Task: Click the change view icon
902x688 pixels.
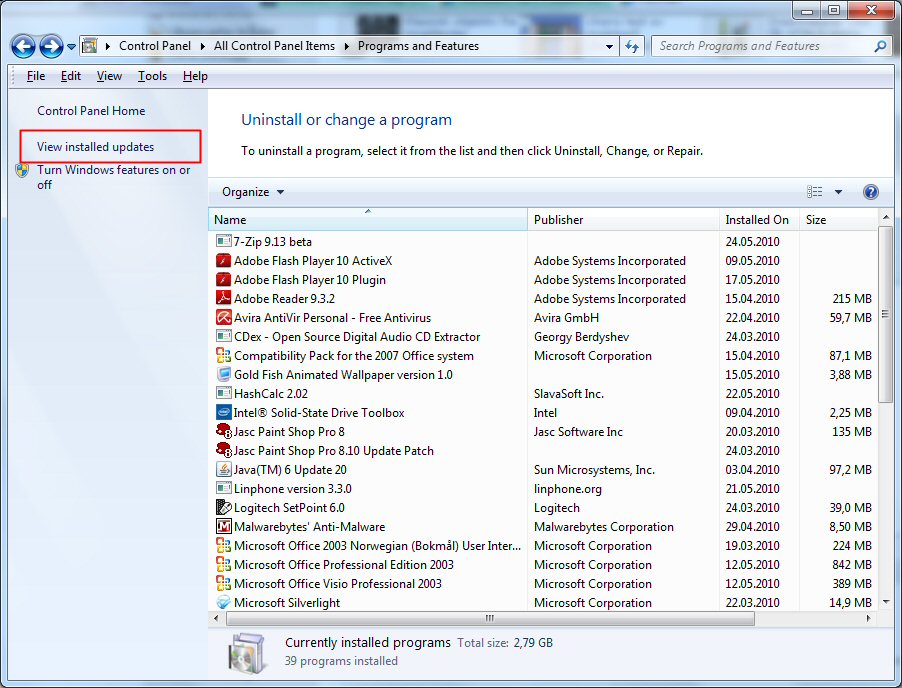Action: [815, 192]
